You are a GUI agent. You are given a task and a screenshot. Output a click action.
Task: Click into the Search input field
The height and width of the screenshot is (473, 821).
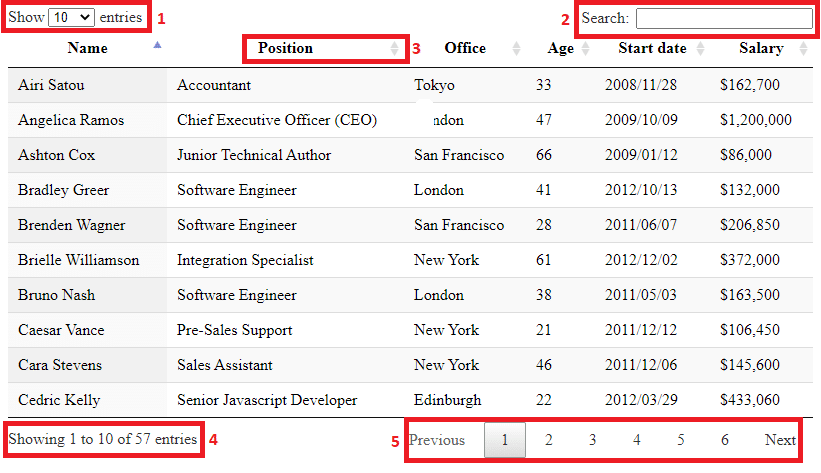tap(724, 18)
